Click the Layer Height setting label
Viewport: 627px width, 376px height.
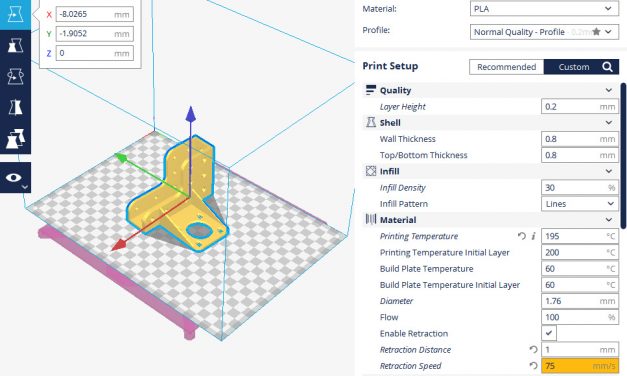click(x=402, y=106)
